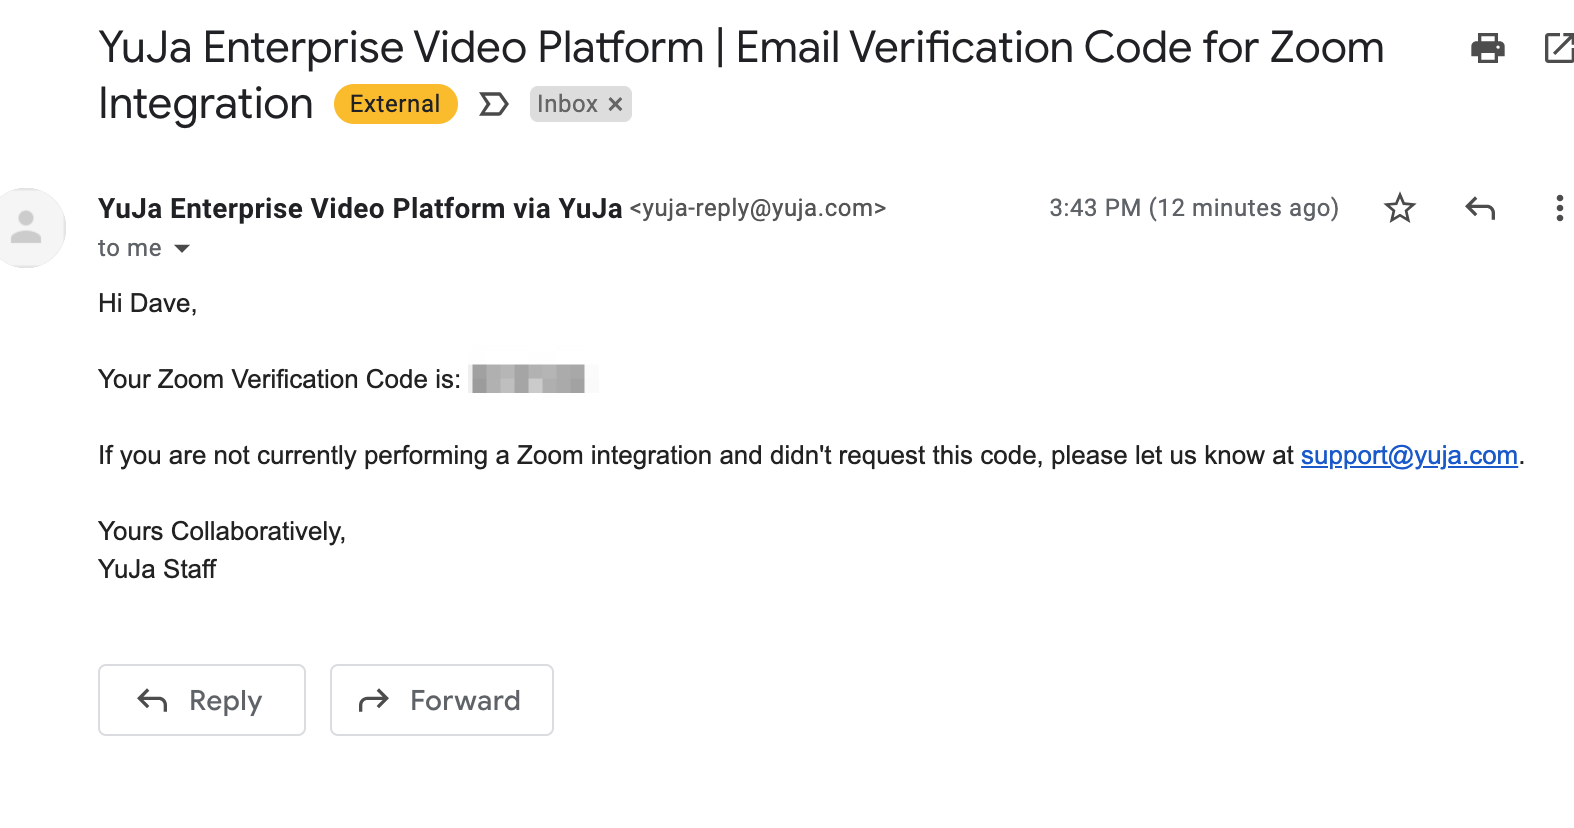The width and height of the screenshot is (1574, 828).
Task: Open the message in a new window
Action: 1560,47
